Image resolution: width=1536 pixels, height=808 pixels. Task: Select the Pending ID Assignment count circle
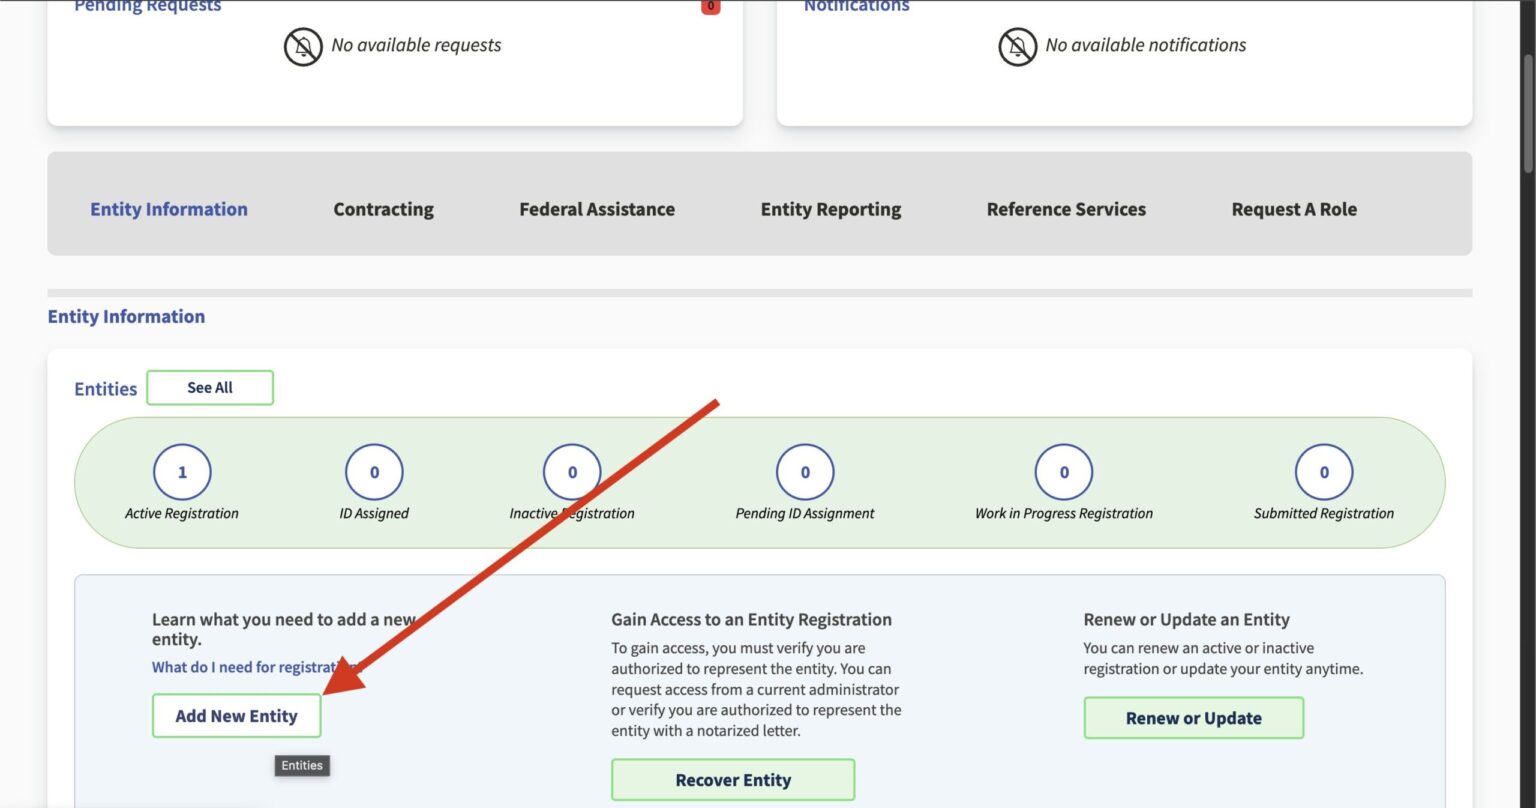point(805,472)
